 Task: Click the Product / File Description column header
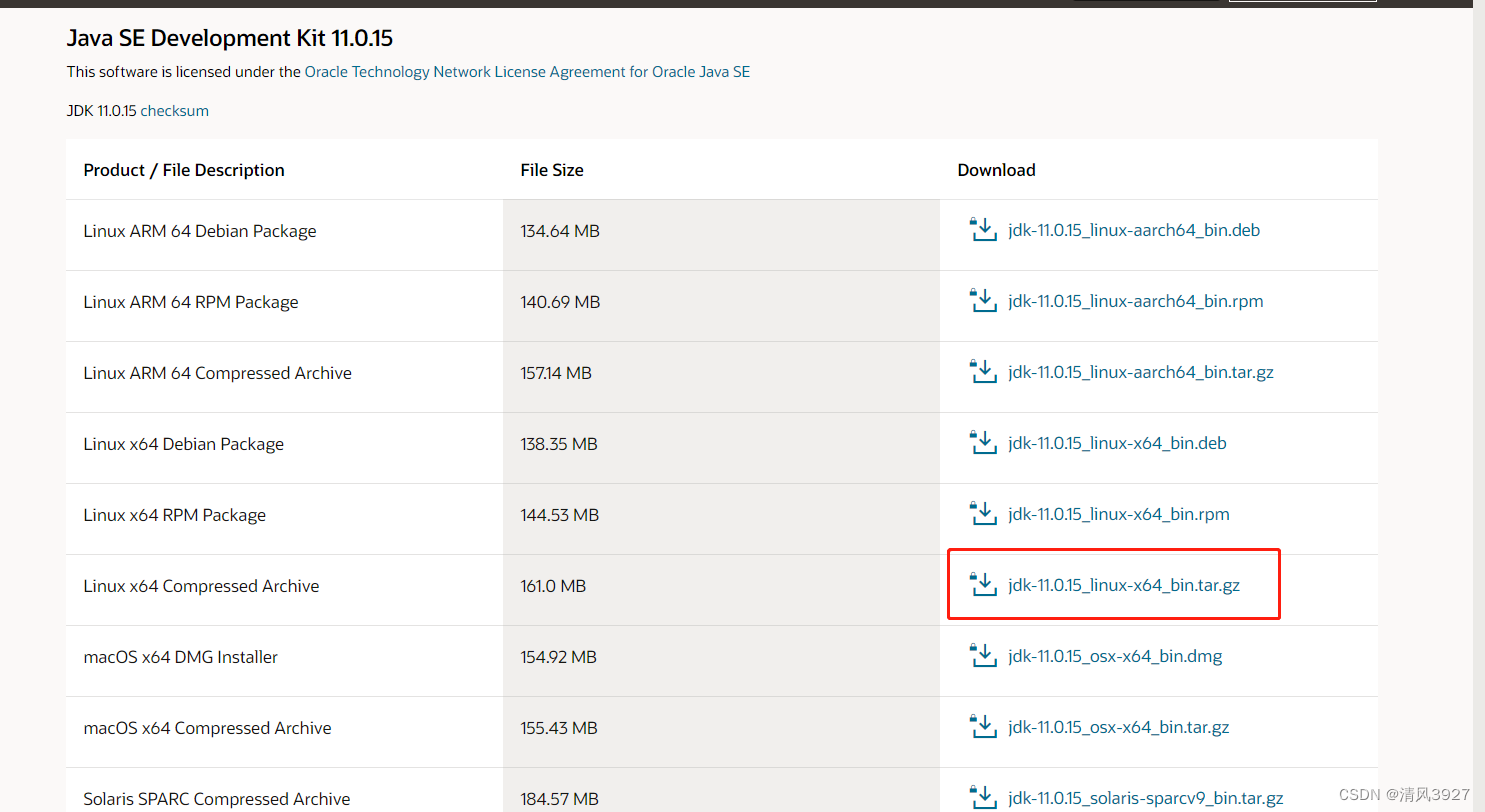pyautogui.click(x=184, y=170)
